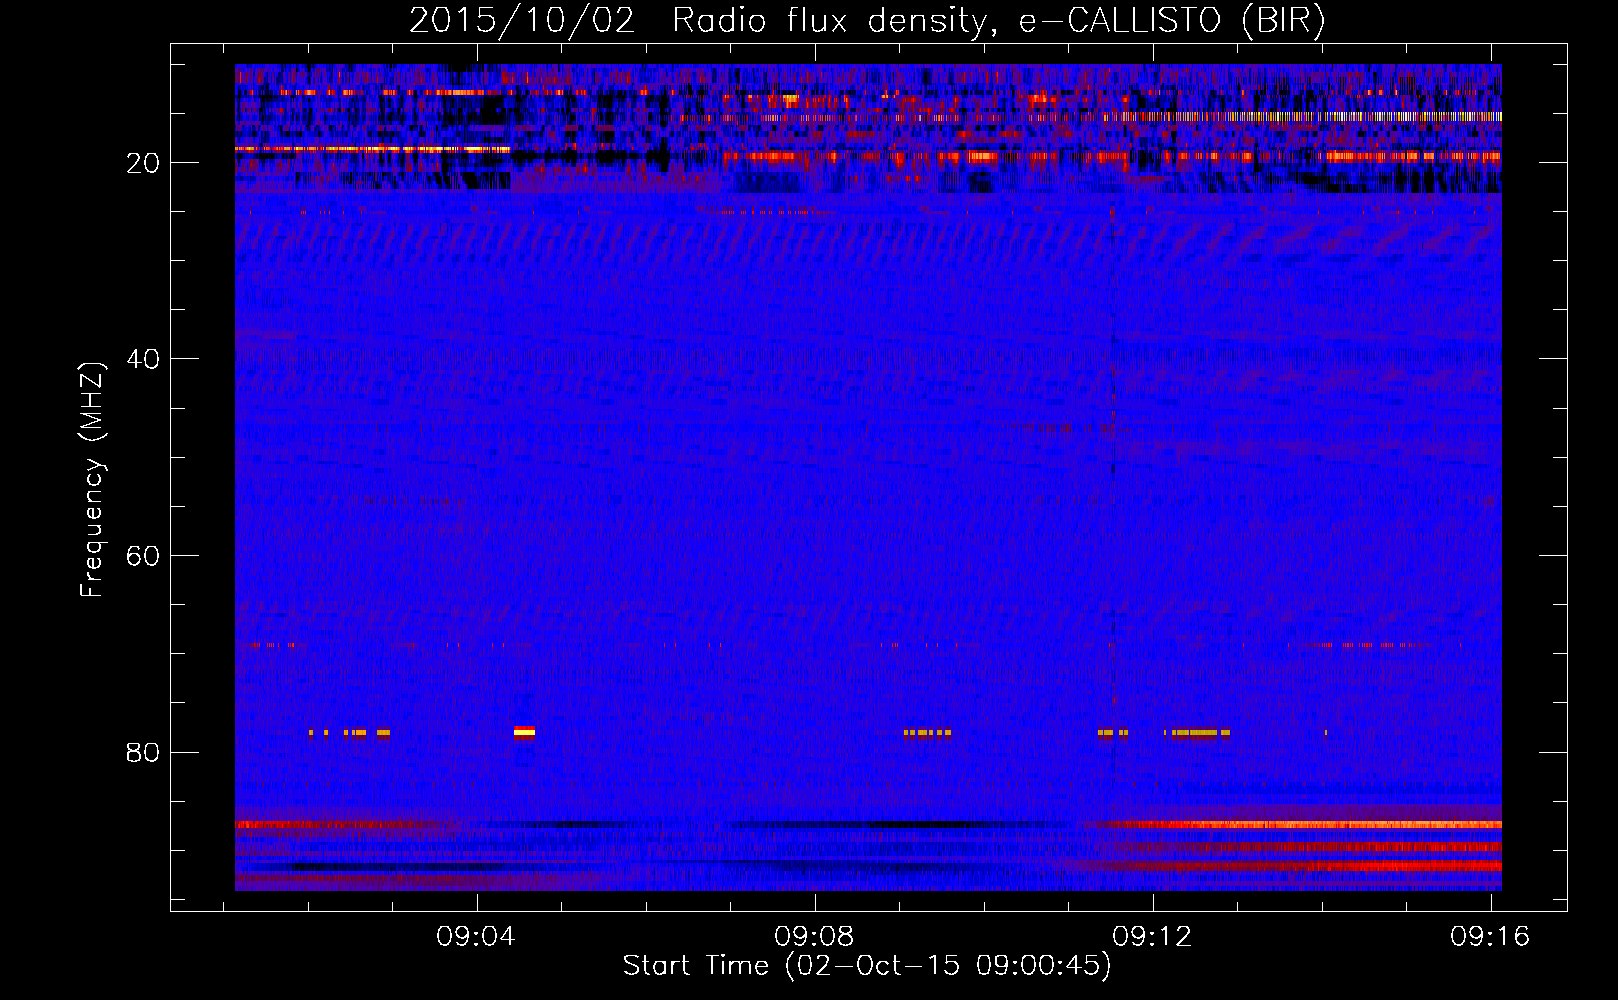Click the brightest burst near 09:04 at 78 MHz
This screenshot has width=1618, height=1000.
tap(524, 732)
